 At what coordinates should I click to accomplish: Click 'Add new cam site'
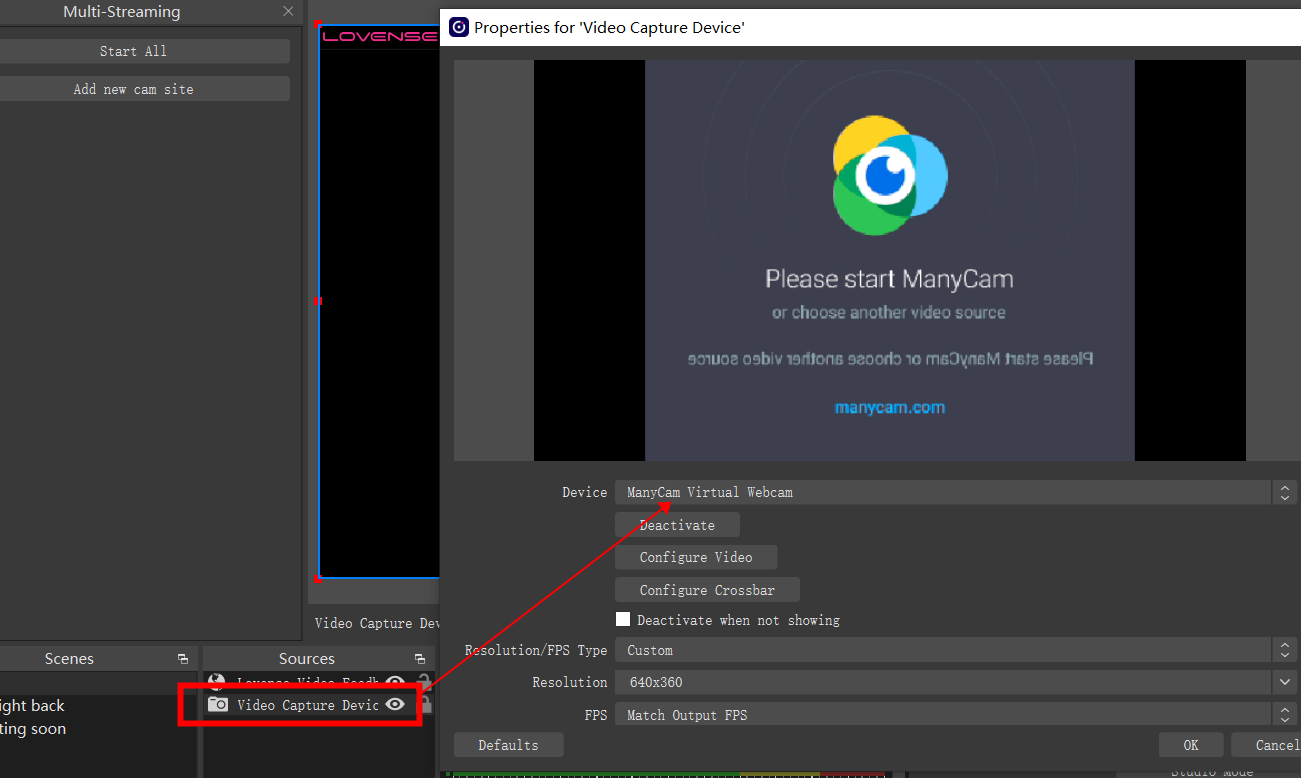point(133,88)
